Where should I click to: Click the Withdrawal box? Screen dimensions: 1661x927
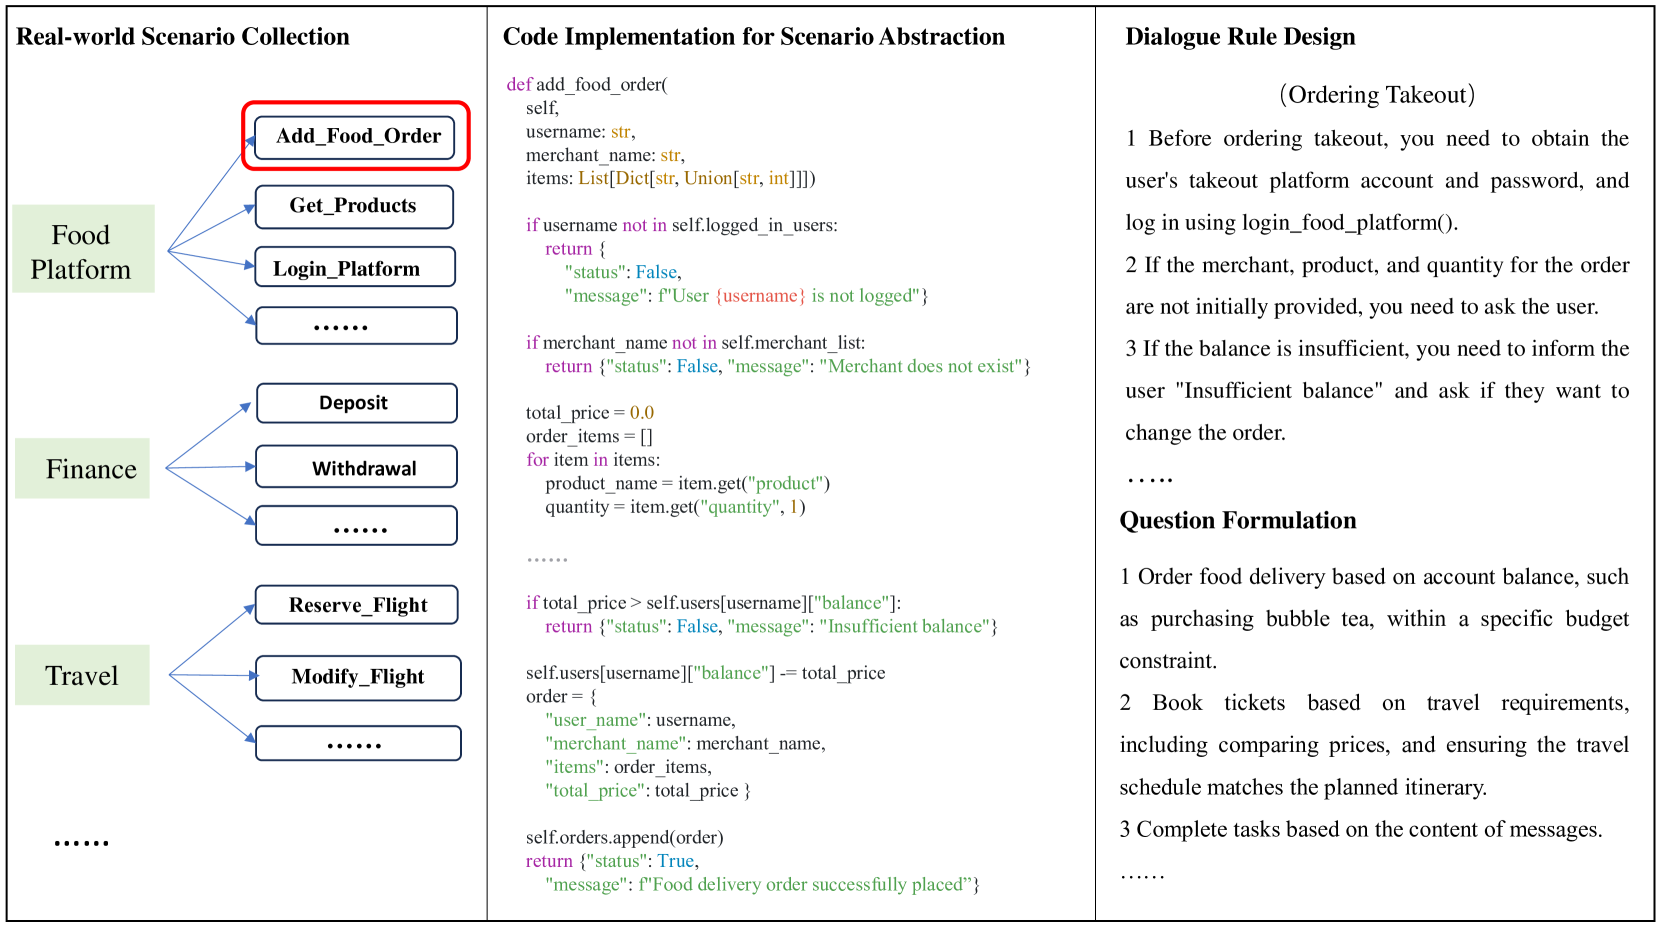[x=356, y=468]
